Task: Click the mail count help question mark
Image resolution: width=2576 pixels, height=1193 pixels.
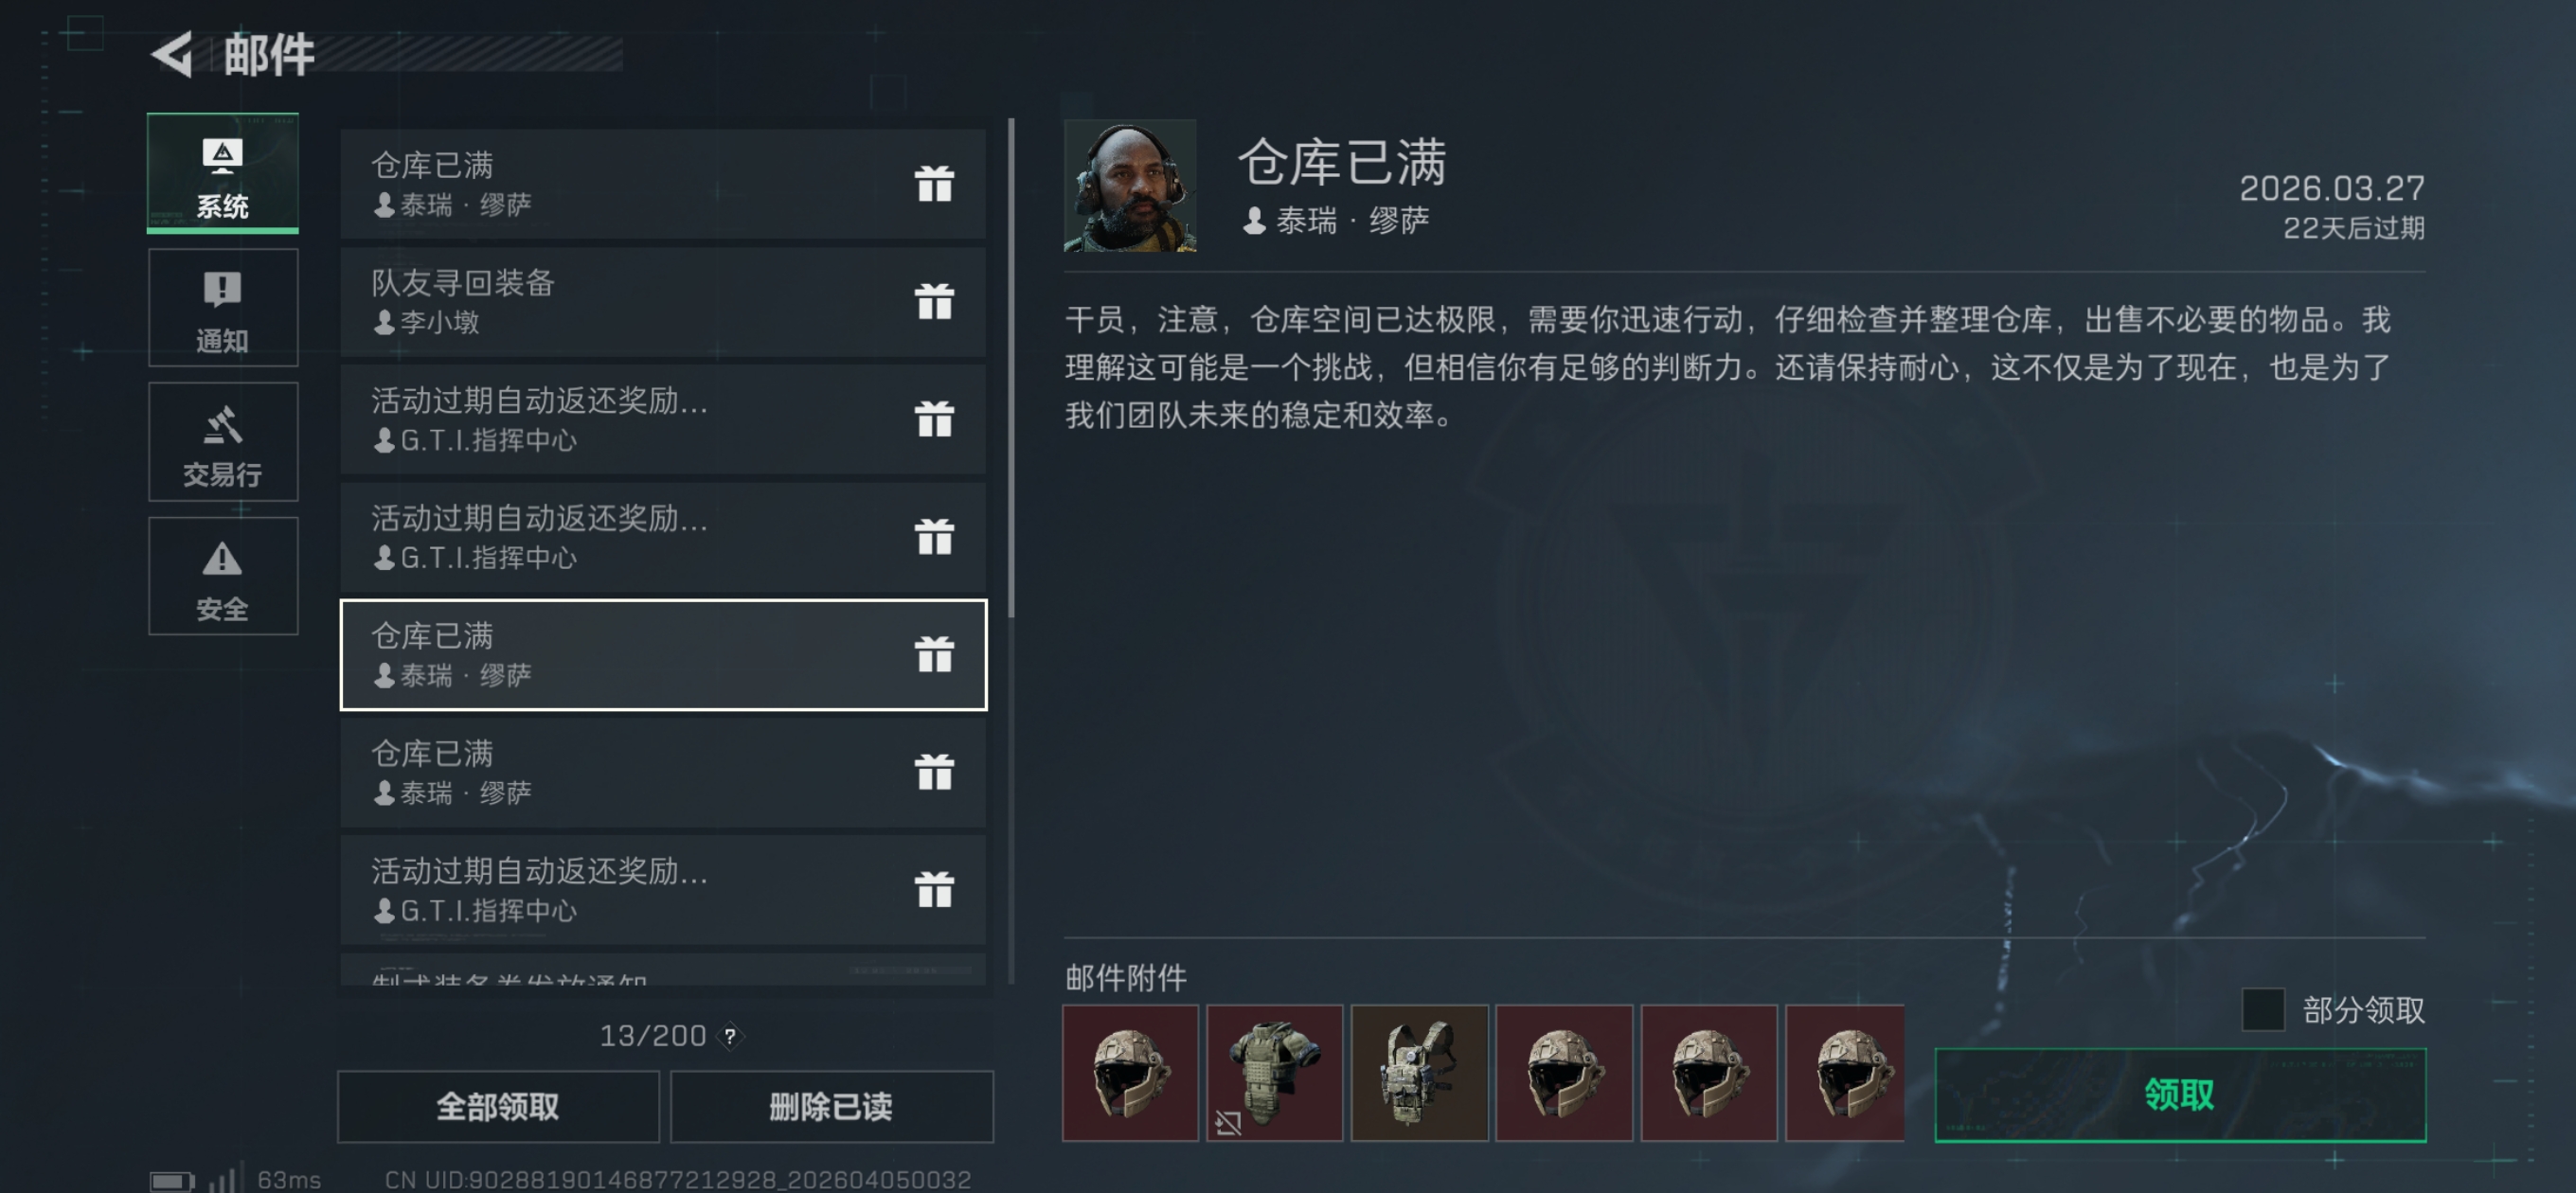Action: [731, 1036]
